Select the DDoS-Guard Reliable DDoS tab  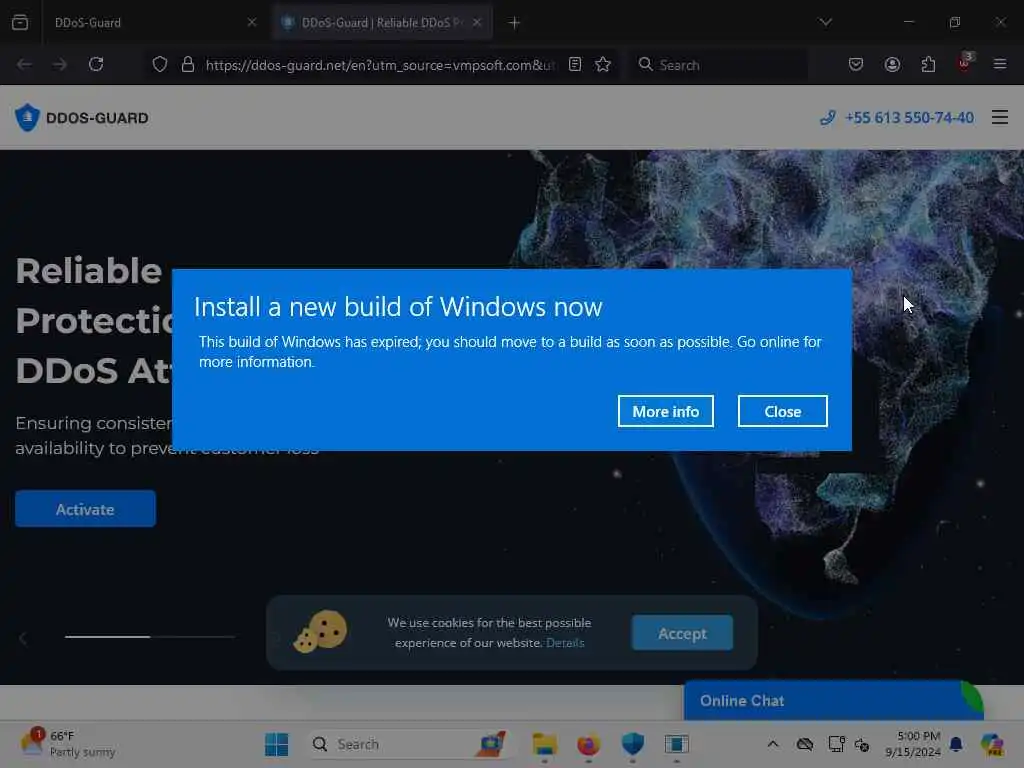383,22
